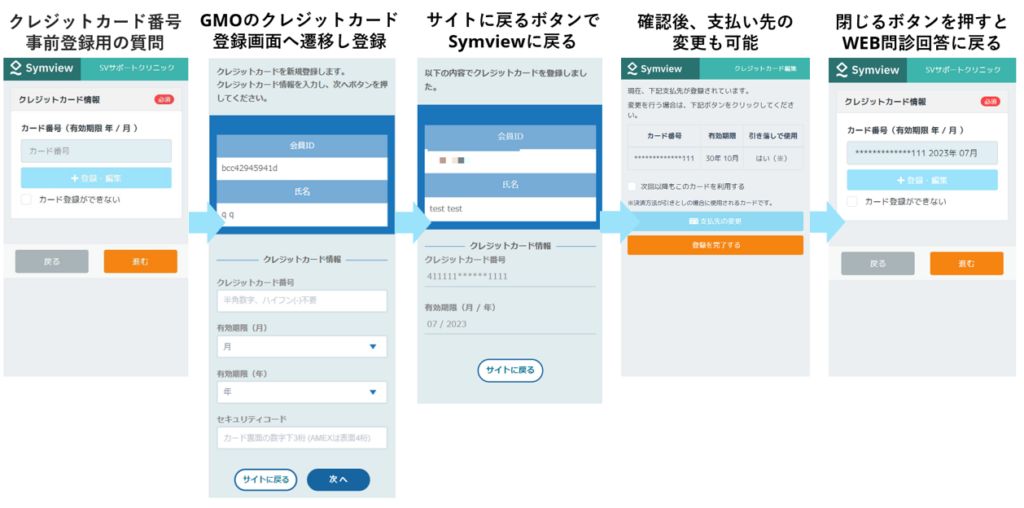
Task: Click the red 必須 badge in the first screen
Action: 164,100
